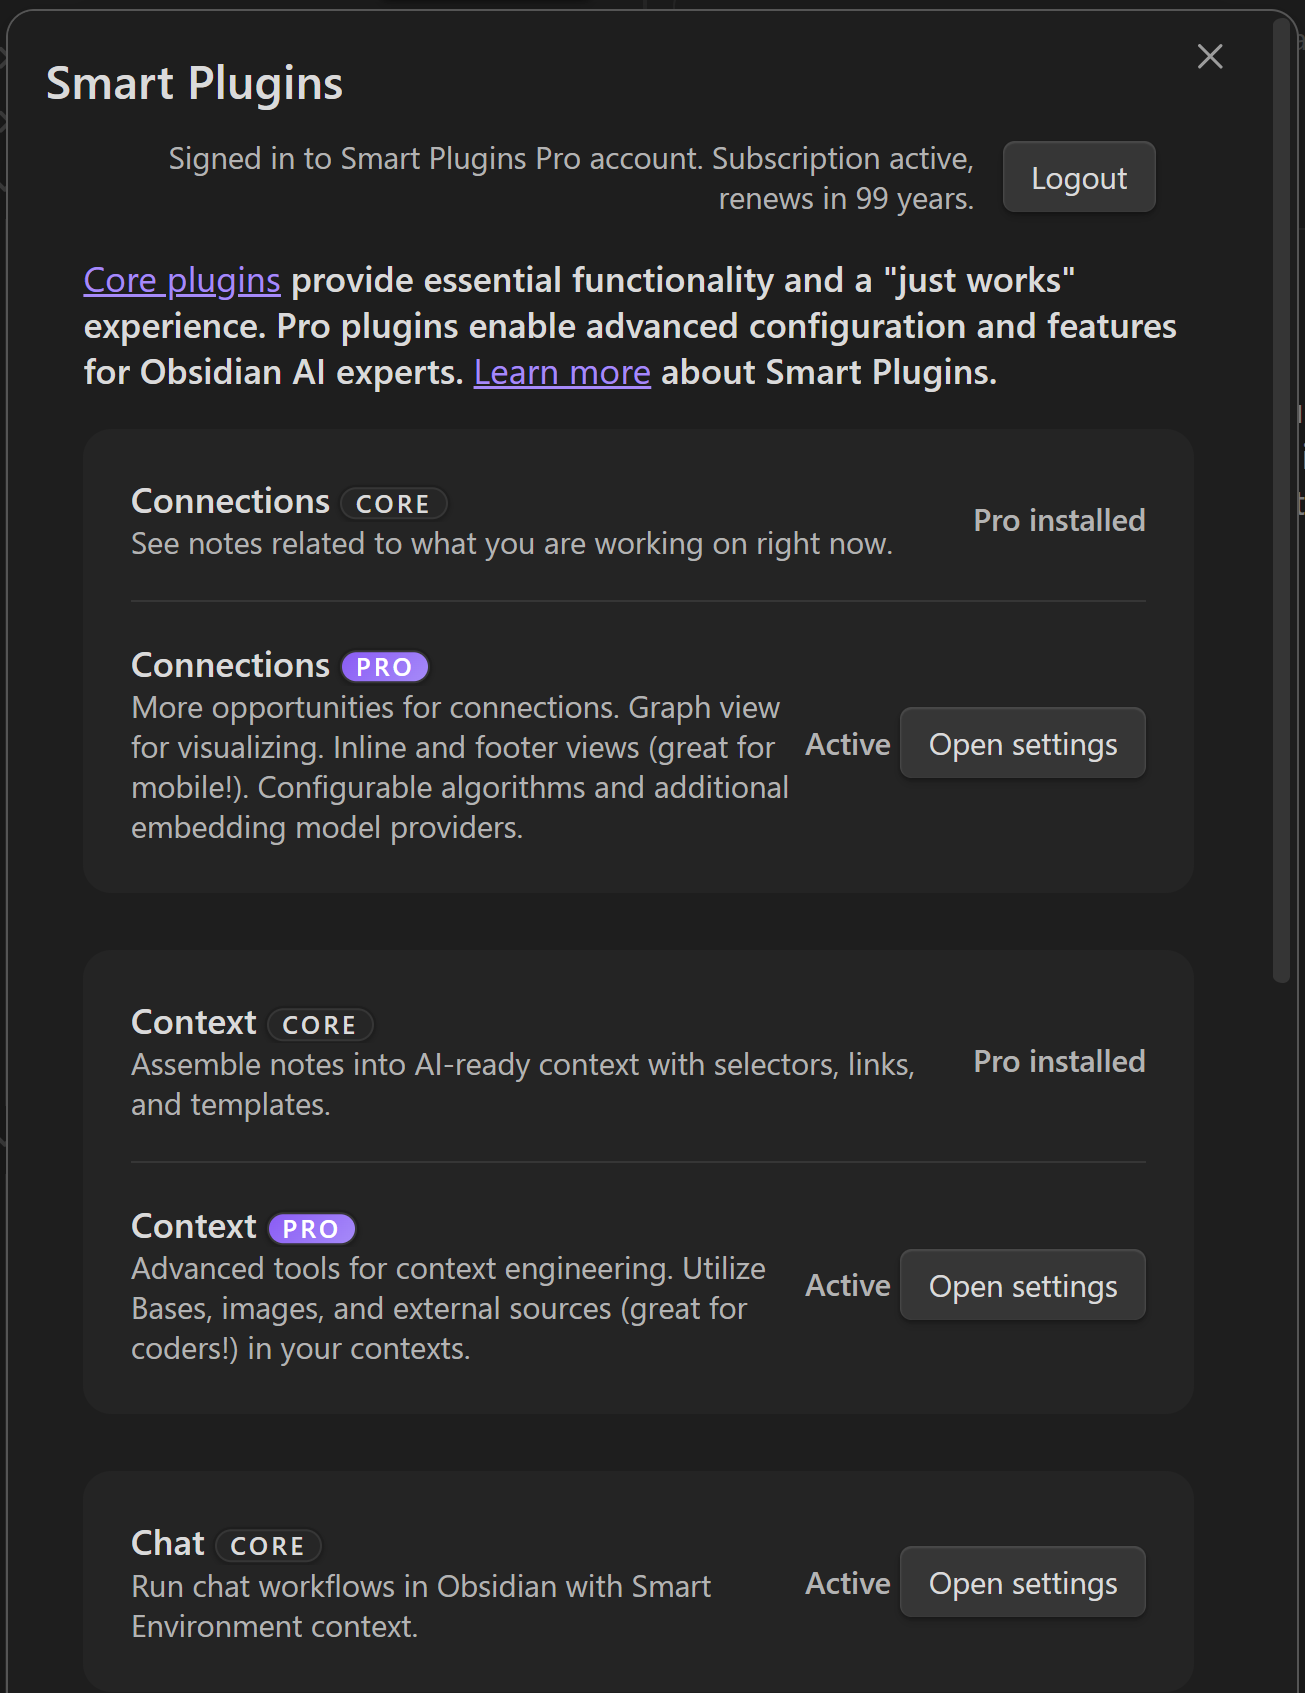
Task: Follow the Learn more link
Action: (x=562, y=373)
